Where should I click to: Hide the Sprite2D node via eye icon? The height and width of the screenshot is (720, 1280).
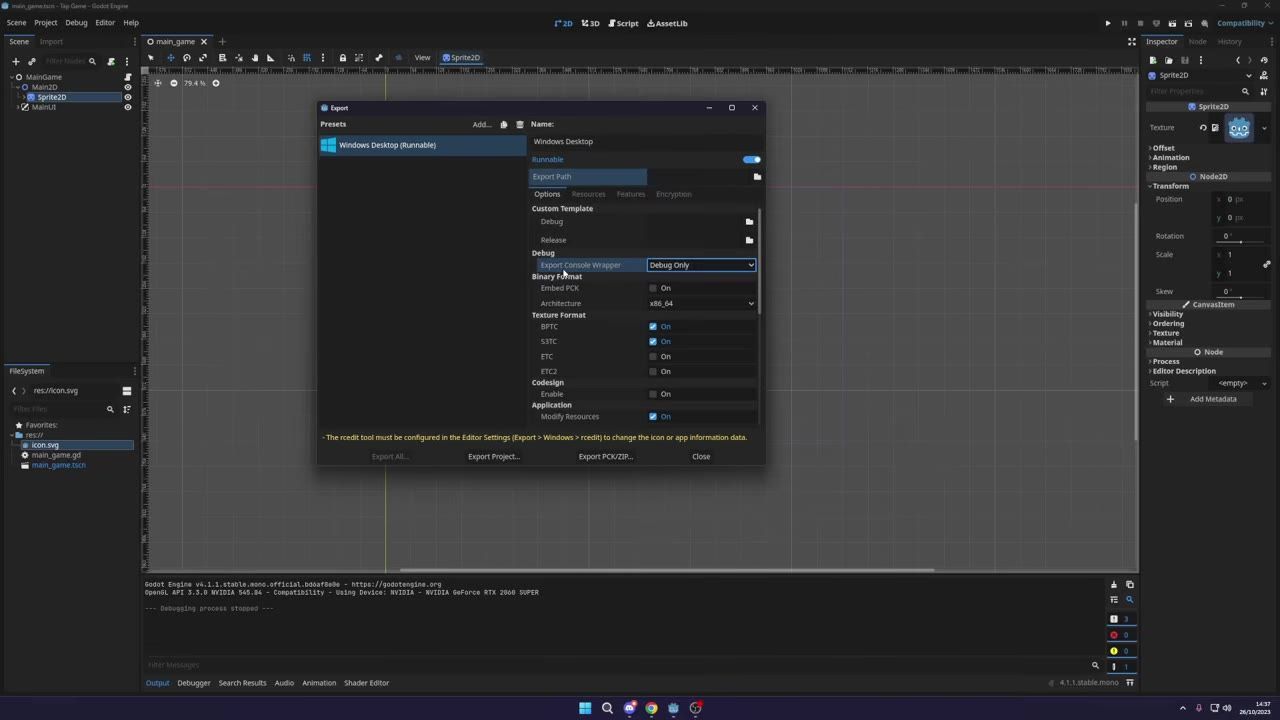[x=127, y=97]
